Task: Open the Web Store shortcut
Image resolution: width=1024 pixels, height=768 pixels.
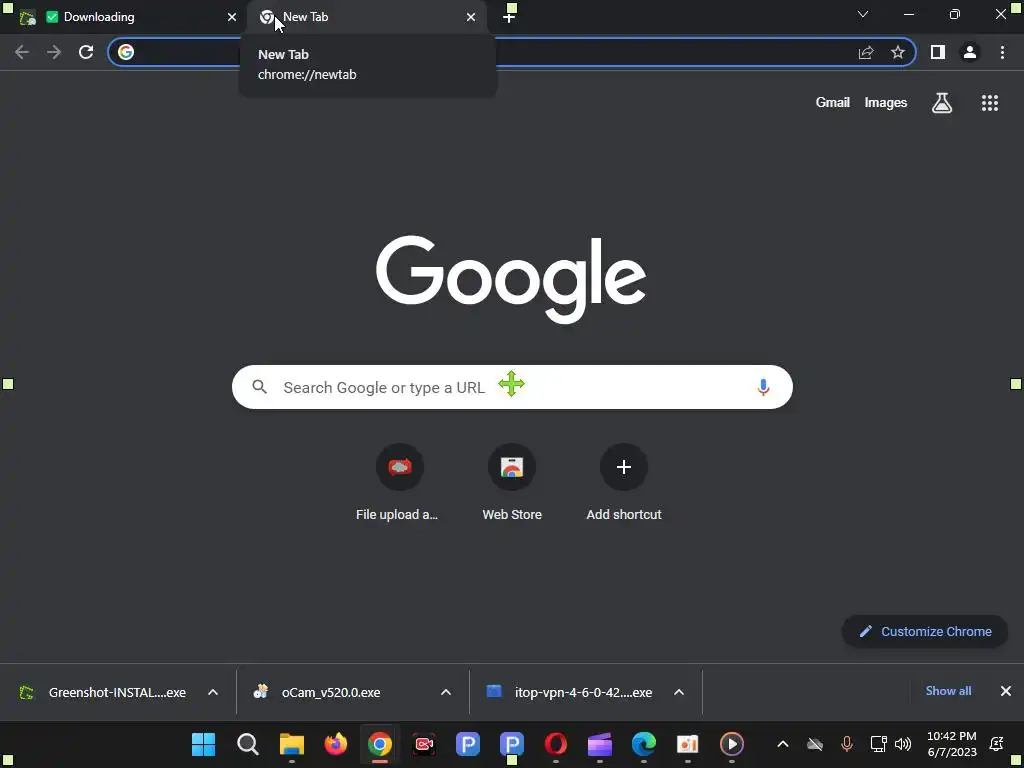Action: coord(512,481)
